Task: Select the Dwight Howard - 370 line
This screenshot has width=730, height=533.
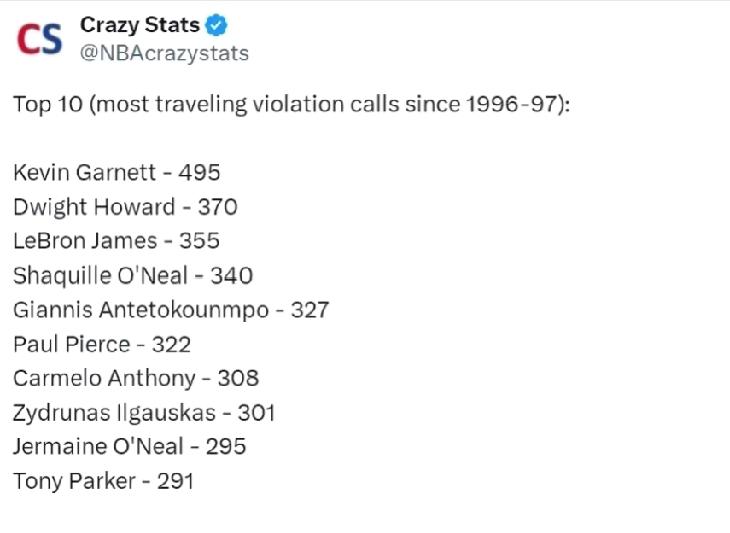Action: point(125,207)
